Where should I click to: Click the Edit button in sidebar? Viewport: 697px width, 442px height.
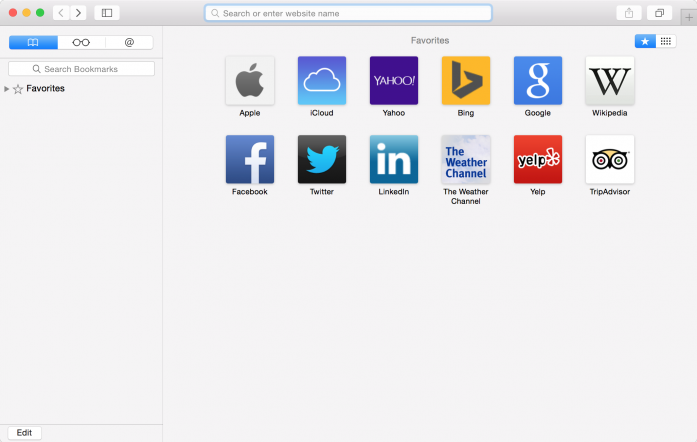click(24, 433)
